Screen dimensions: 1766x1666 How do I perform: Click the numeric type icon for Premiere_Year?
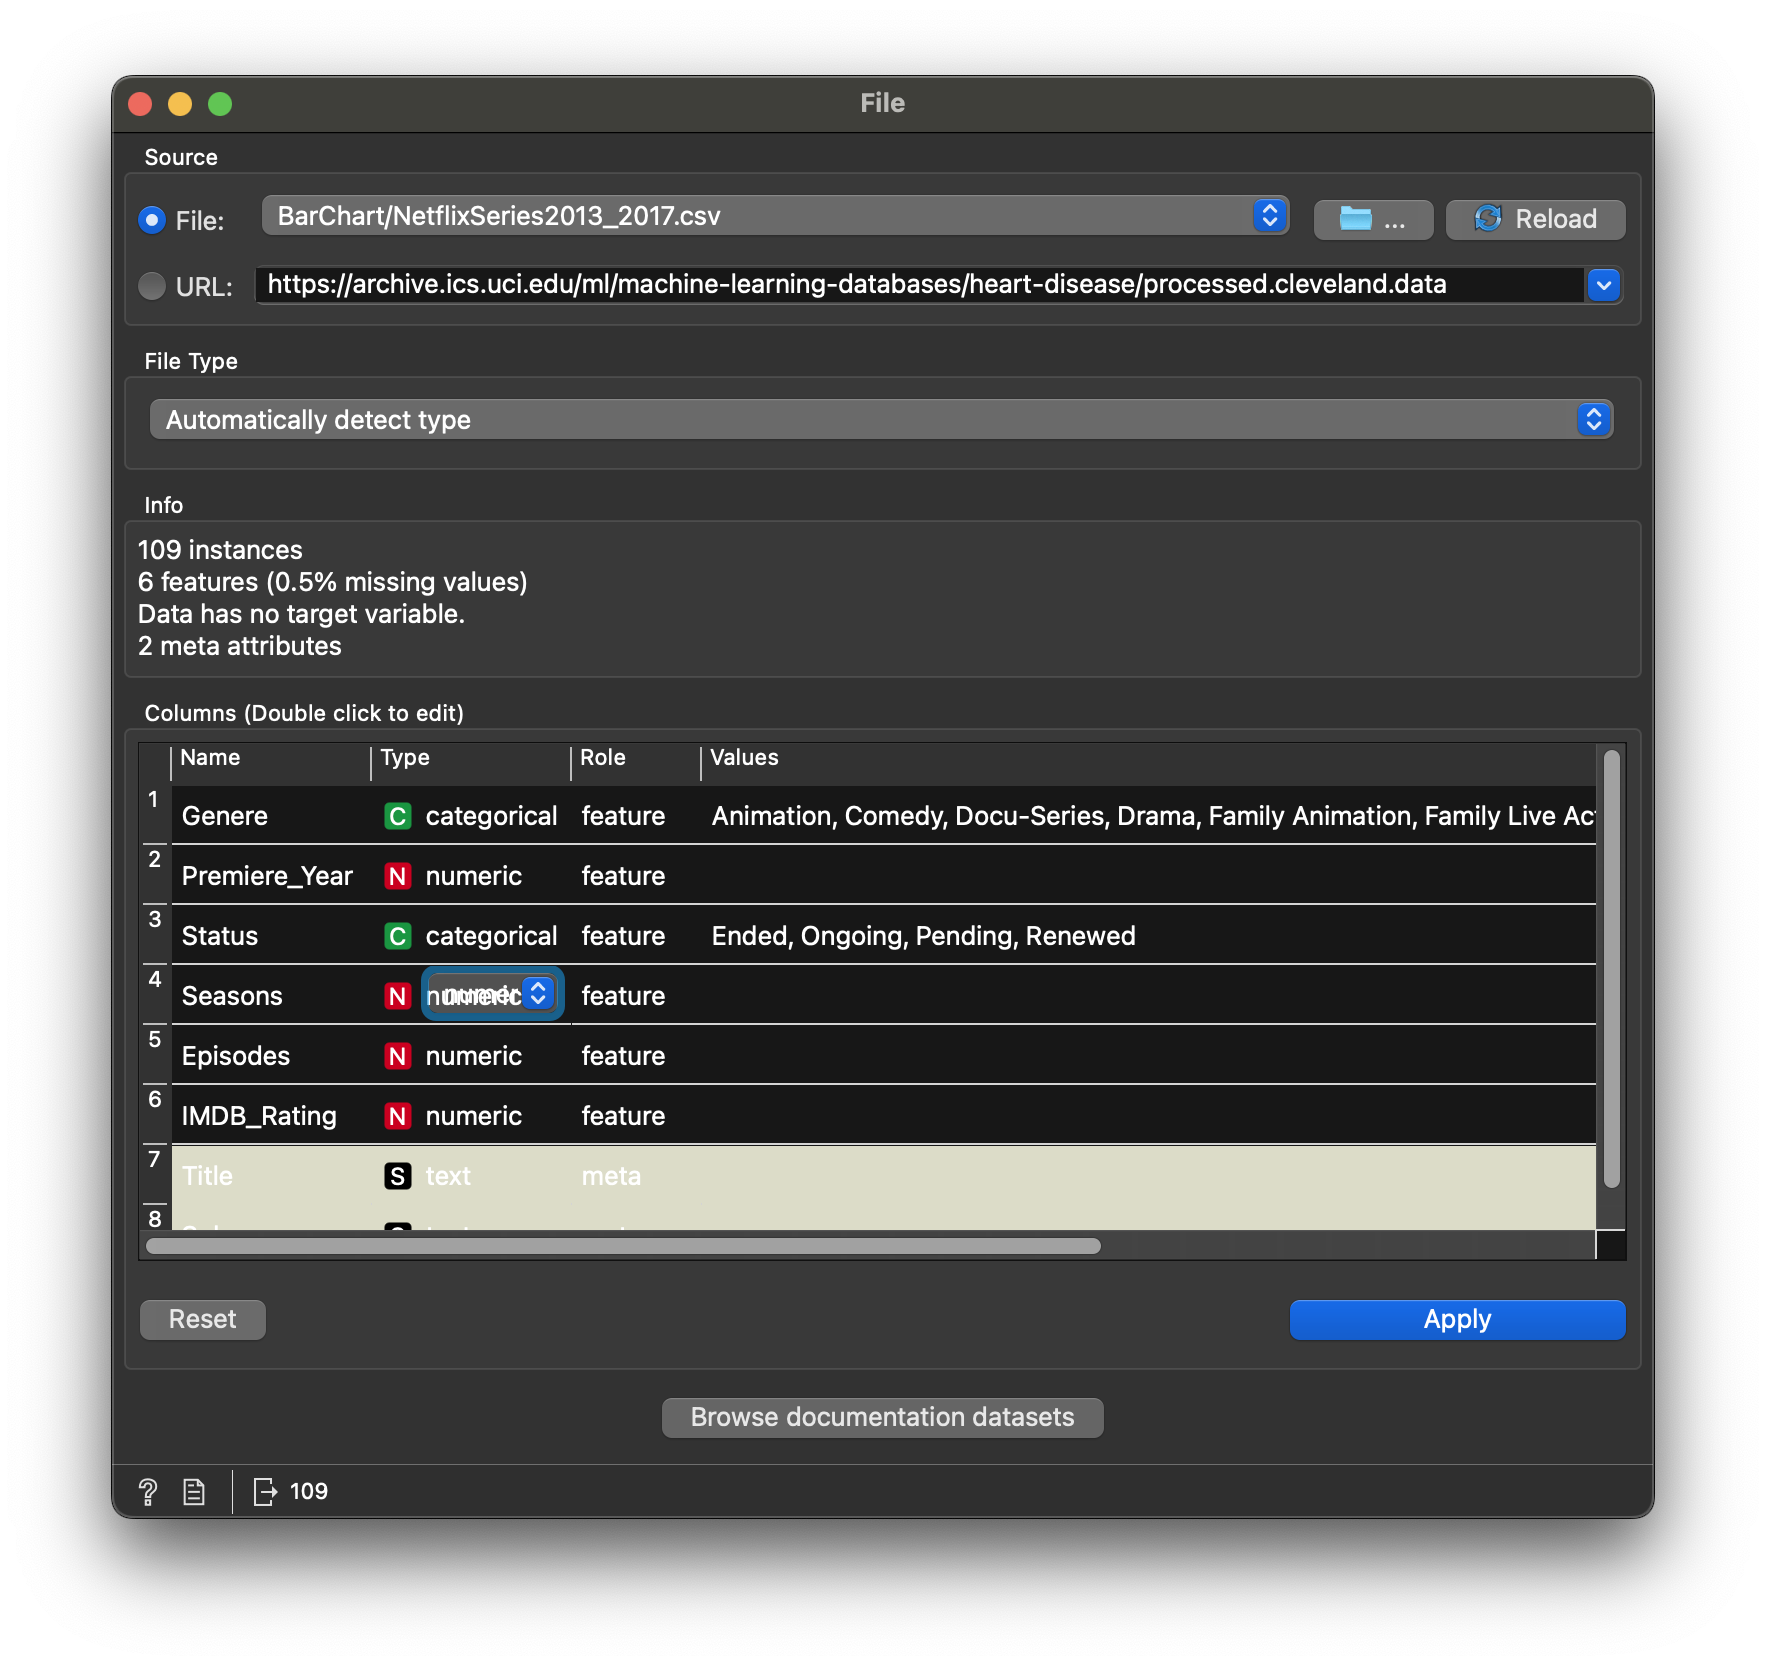398,877
